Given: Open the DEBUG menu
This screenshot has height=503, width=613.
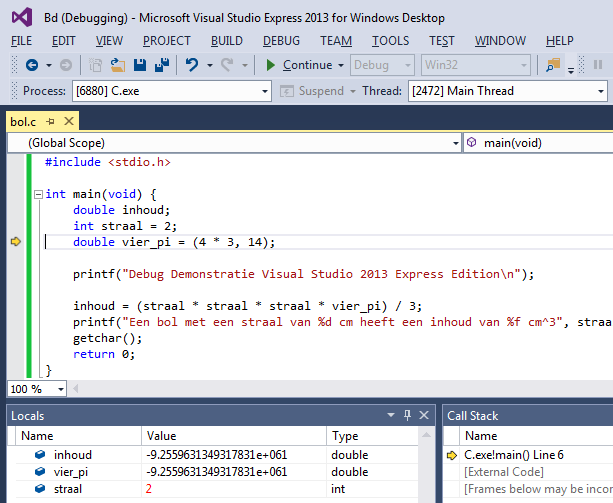Looking at the screenshot, I should (281, 40).
